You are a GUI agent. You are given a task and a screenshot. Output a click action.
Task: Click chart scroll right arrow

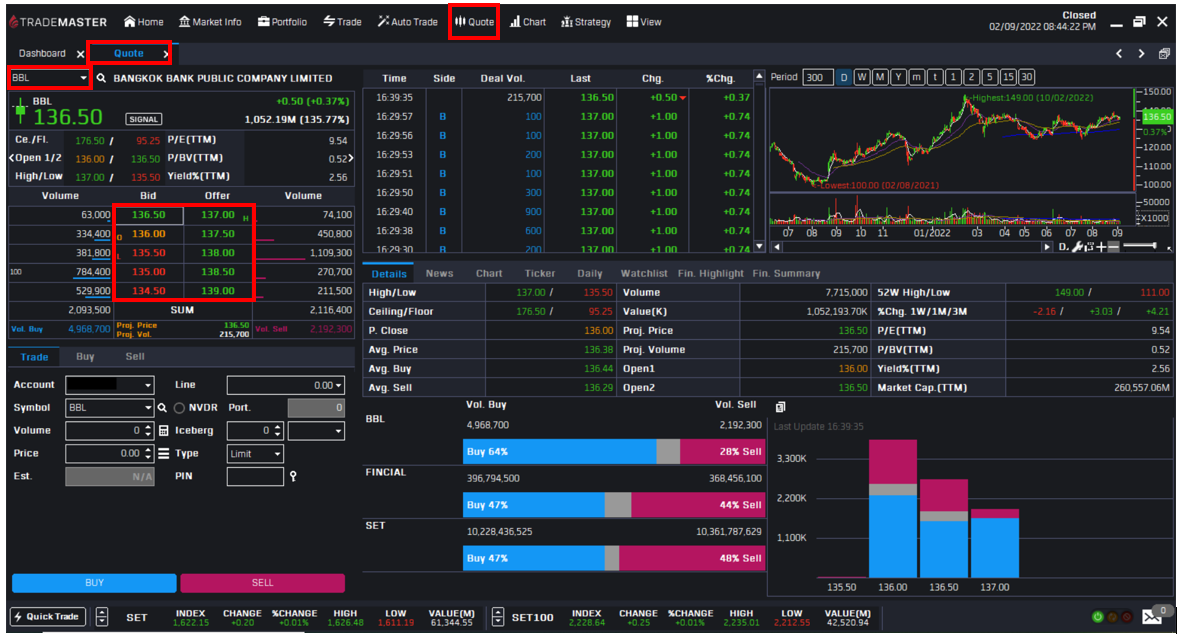(x=1047, y=247)
